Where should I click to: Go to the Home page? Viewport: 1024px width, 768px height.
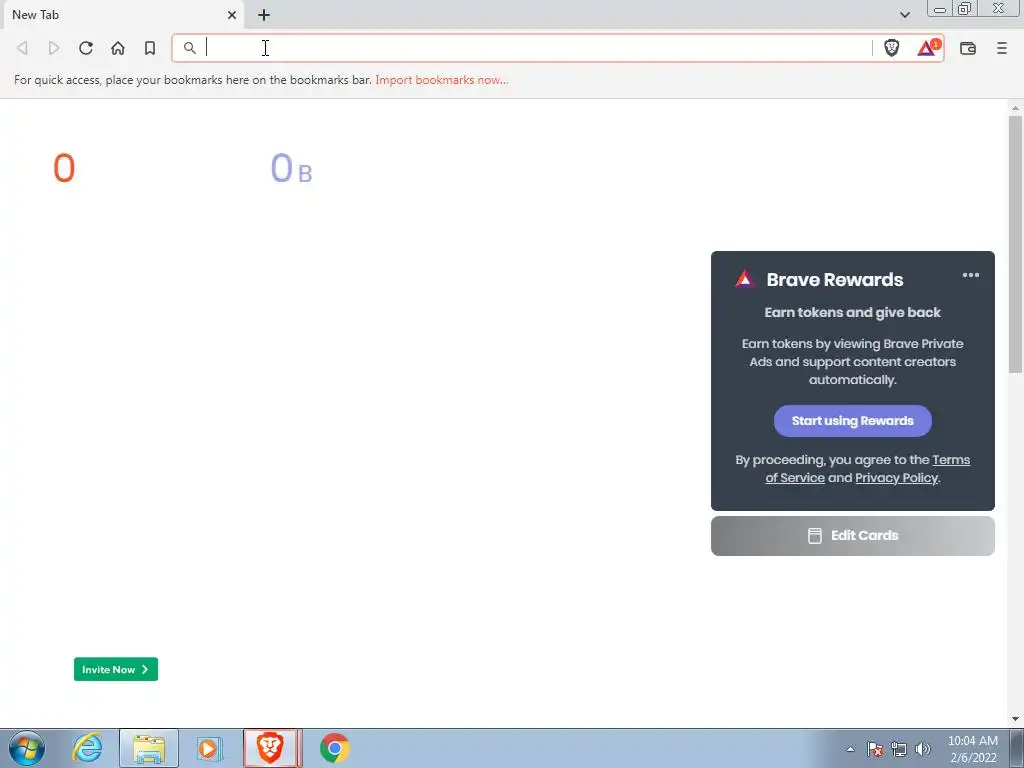(x=118, y=48)
